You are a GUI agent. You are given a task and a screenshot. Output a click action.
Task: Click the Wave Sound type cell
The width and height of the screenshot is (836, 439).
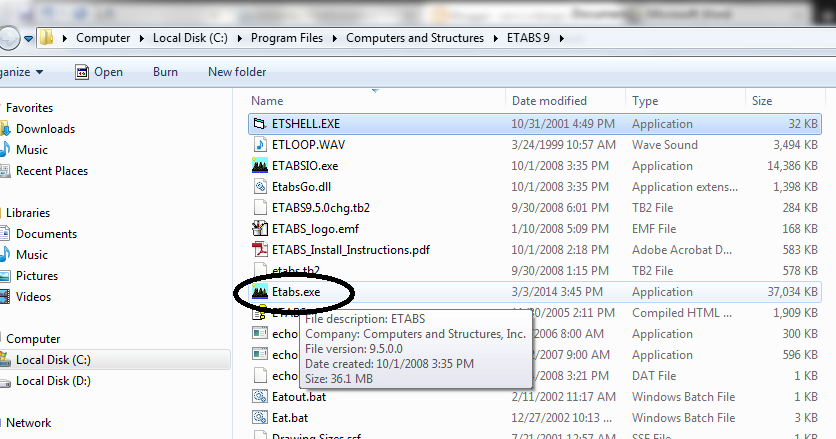pos(665,145)
